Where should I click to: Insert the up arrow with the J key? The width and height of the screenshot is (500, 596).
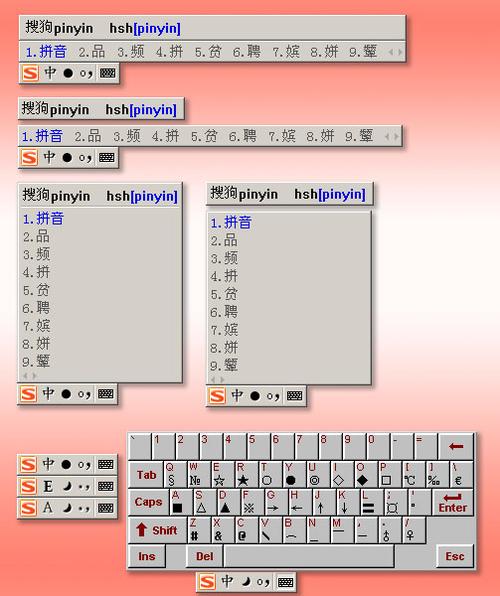324,502
